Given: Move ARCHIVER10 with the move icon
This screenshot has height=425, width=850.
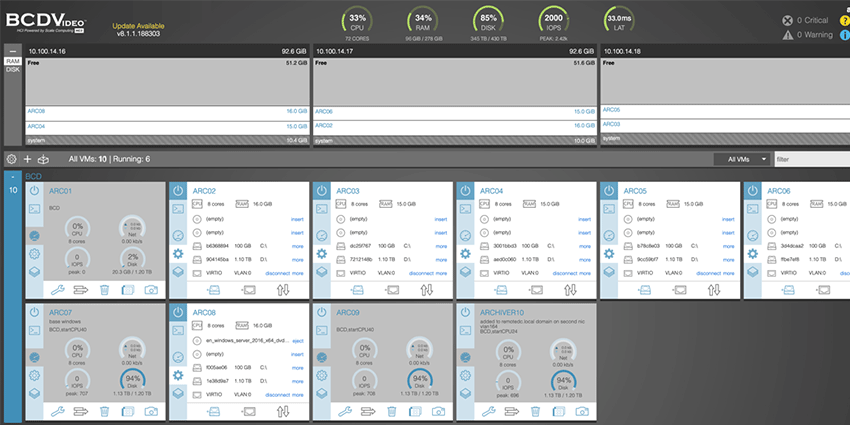Looking at the screenshot, I should (x=512, y=412).
